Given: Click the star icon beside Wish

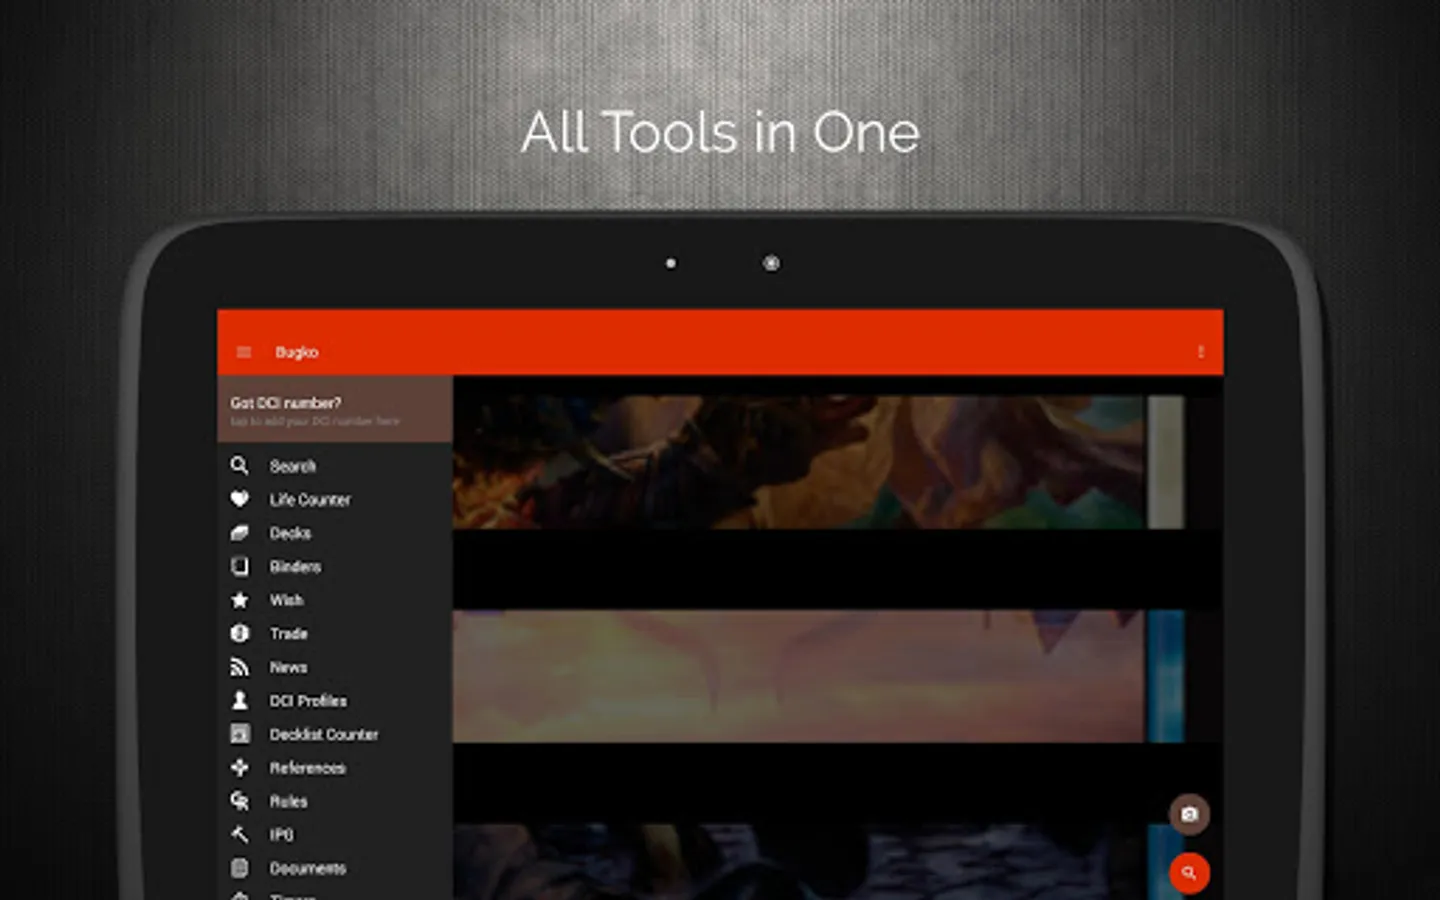Looking at the screenshot, I should click(x=240, y=600).
